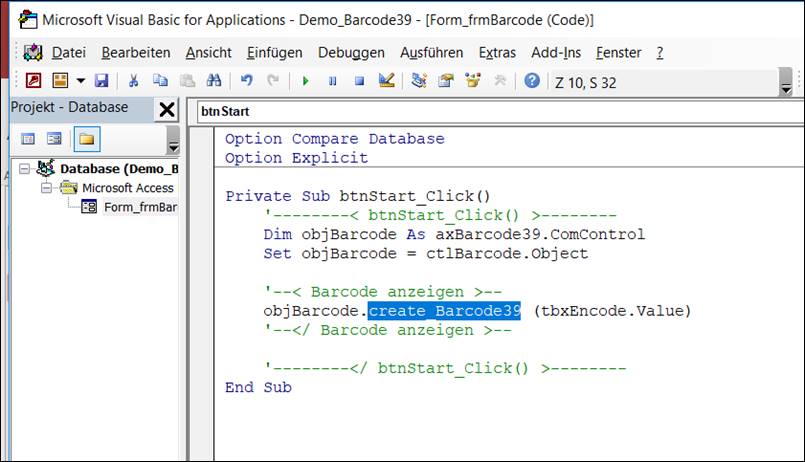Cut selection with the scissors icon
This screenshot has height=462, width=805.
point(133,81)
